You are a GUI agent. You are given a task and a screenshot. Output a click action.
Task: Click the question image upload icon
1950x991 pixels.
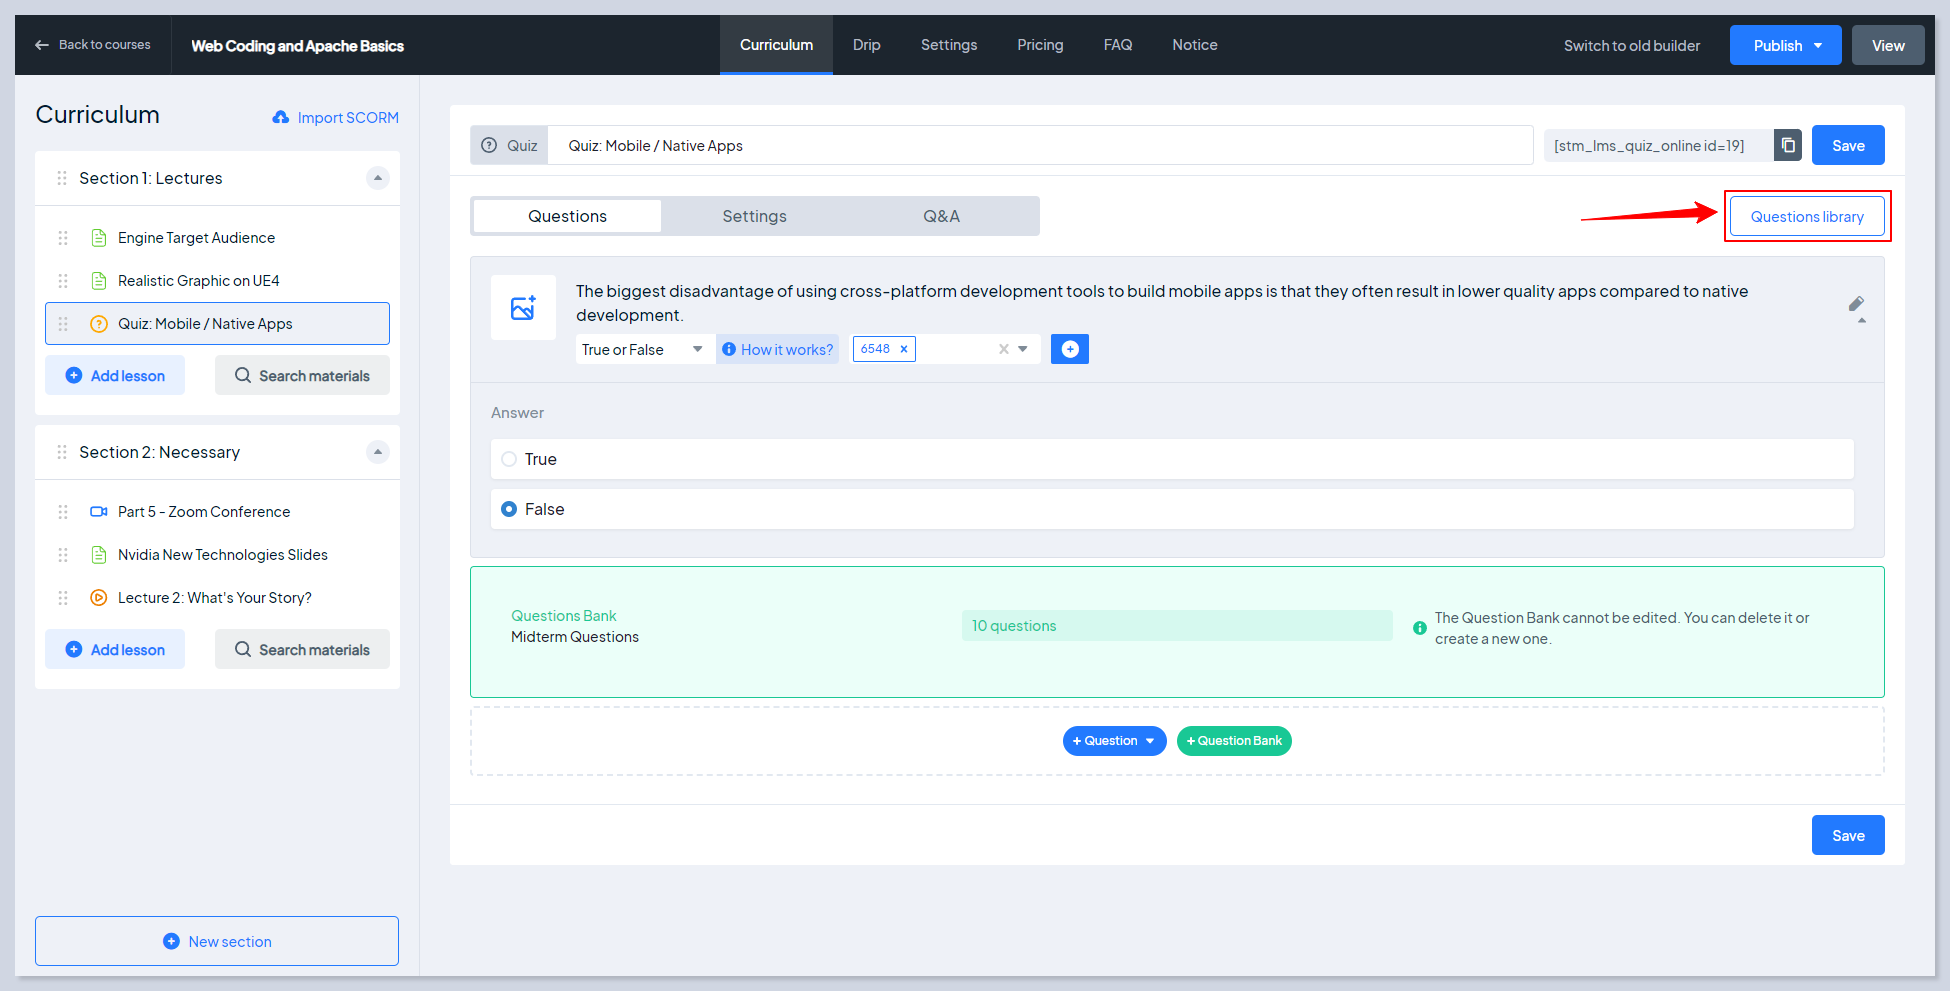point(523,308)
